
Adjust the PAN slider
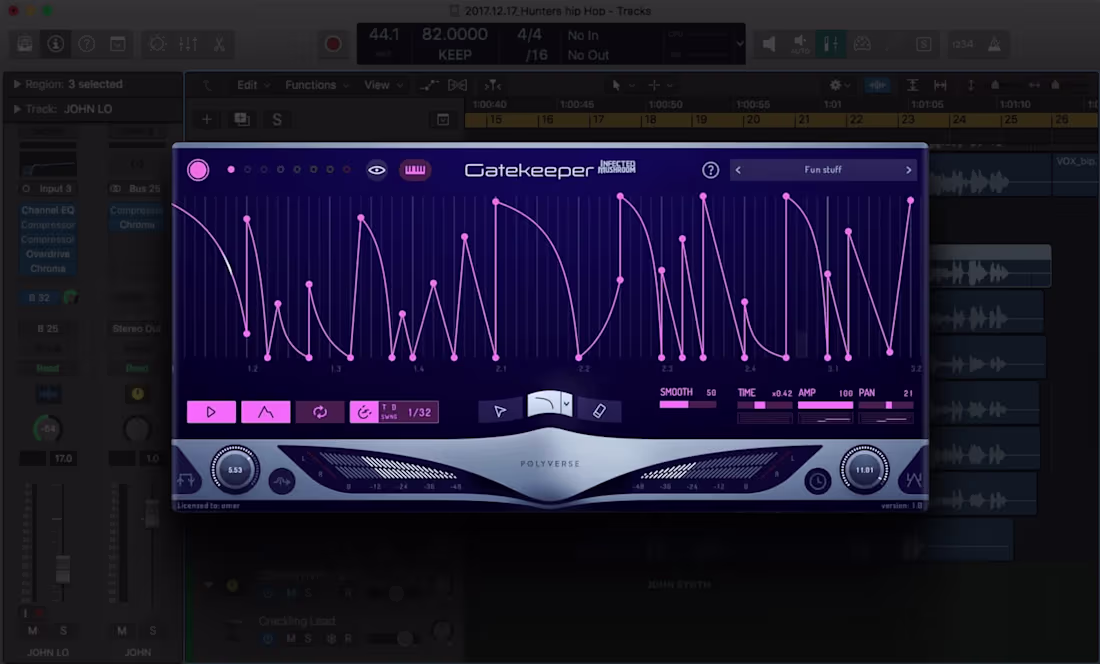tap(886, 405)
